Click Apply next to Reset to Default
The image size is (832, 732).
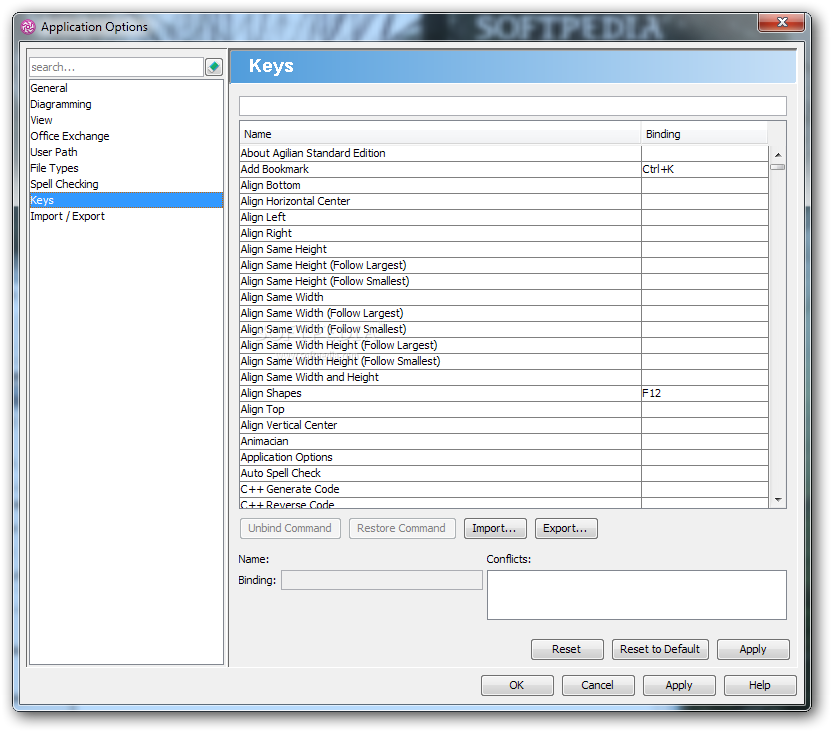pyautogui.click(x=753, y=649)
